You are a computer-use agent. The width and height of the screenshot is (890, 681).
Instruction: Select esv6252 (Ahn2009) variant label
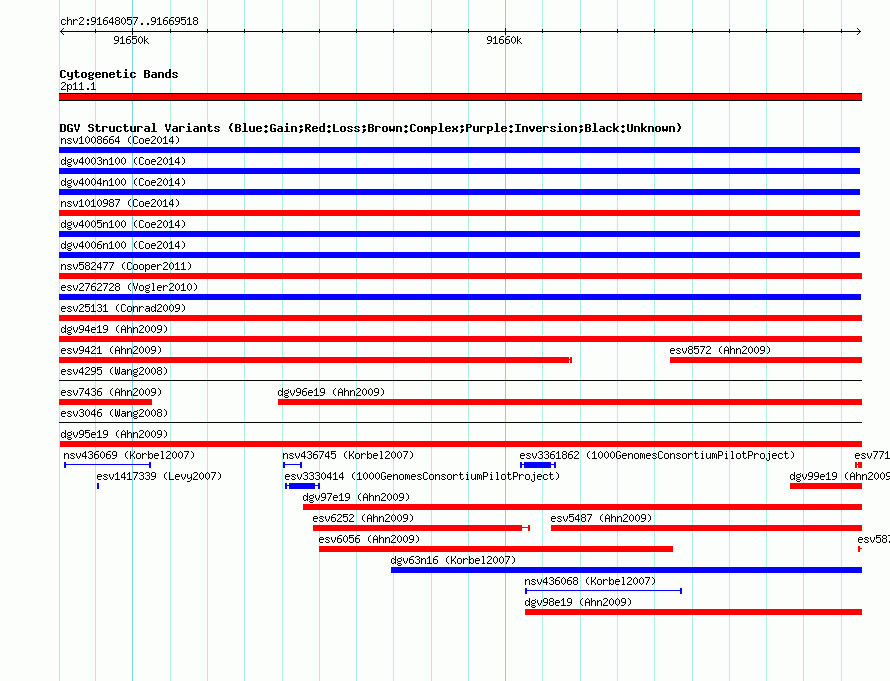point(363,518)
